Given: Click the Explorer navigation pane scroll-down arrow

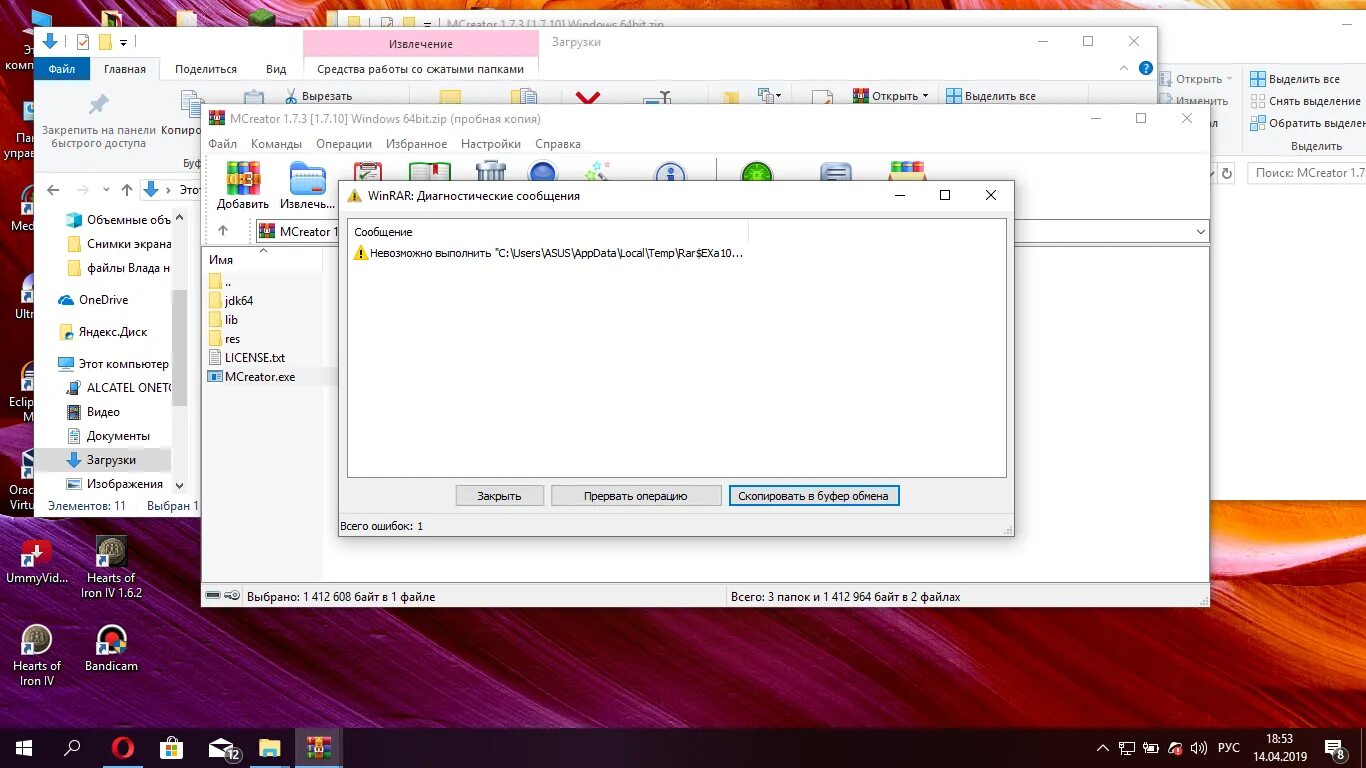Looking at the screenshot, I should [x=180, y=485].
